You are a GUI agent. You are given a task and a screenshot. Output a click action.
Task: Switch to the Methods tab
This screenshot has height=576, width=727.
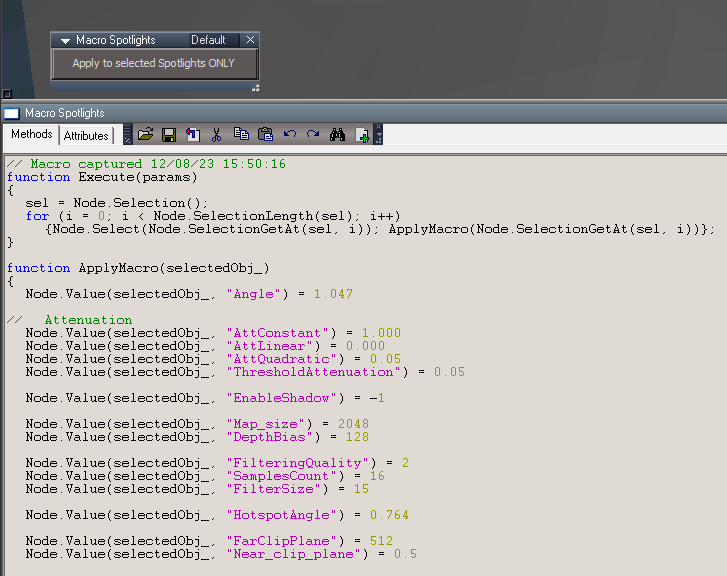pyautogui.click(x=32, y=134)
